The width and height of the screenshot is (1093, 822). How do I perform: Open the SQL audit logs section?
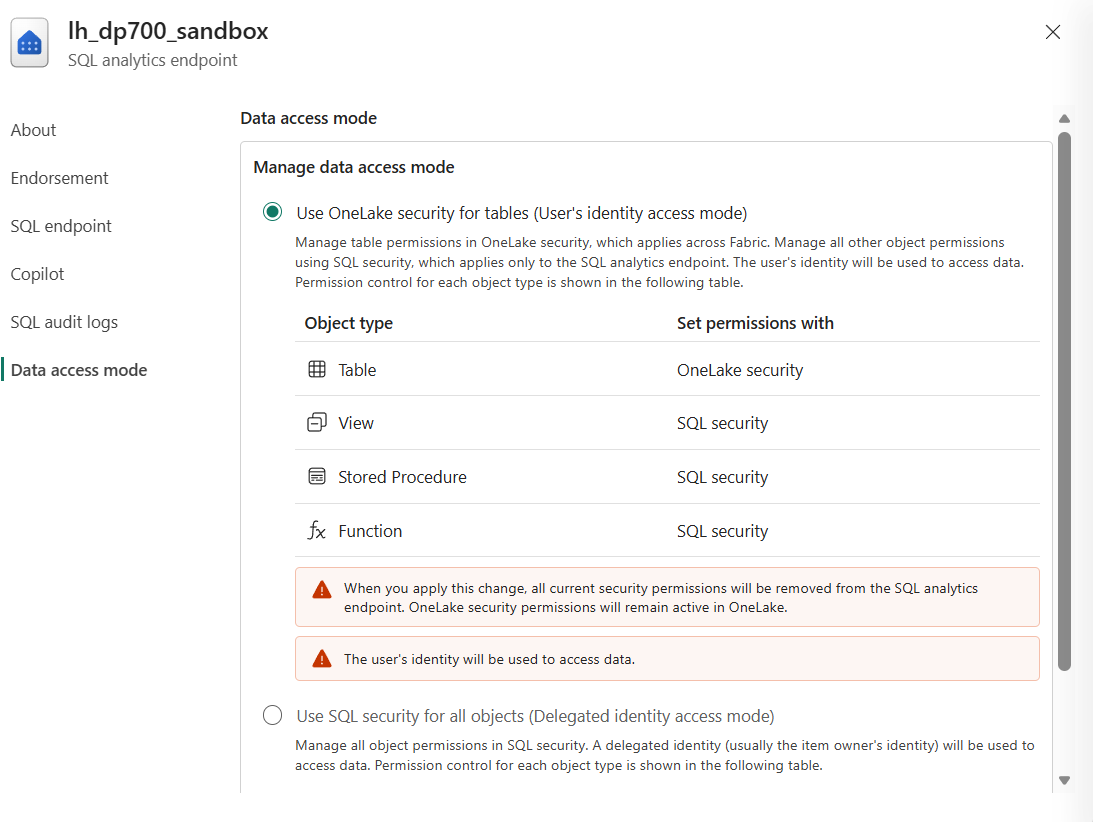[64, 323]
